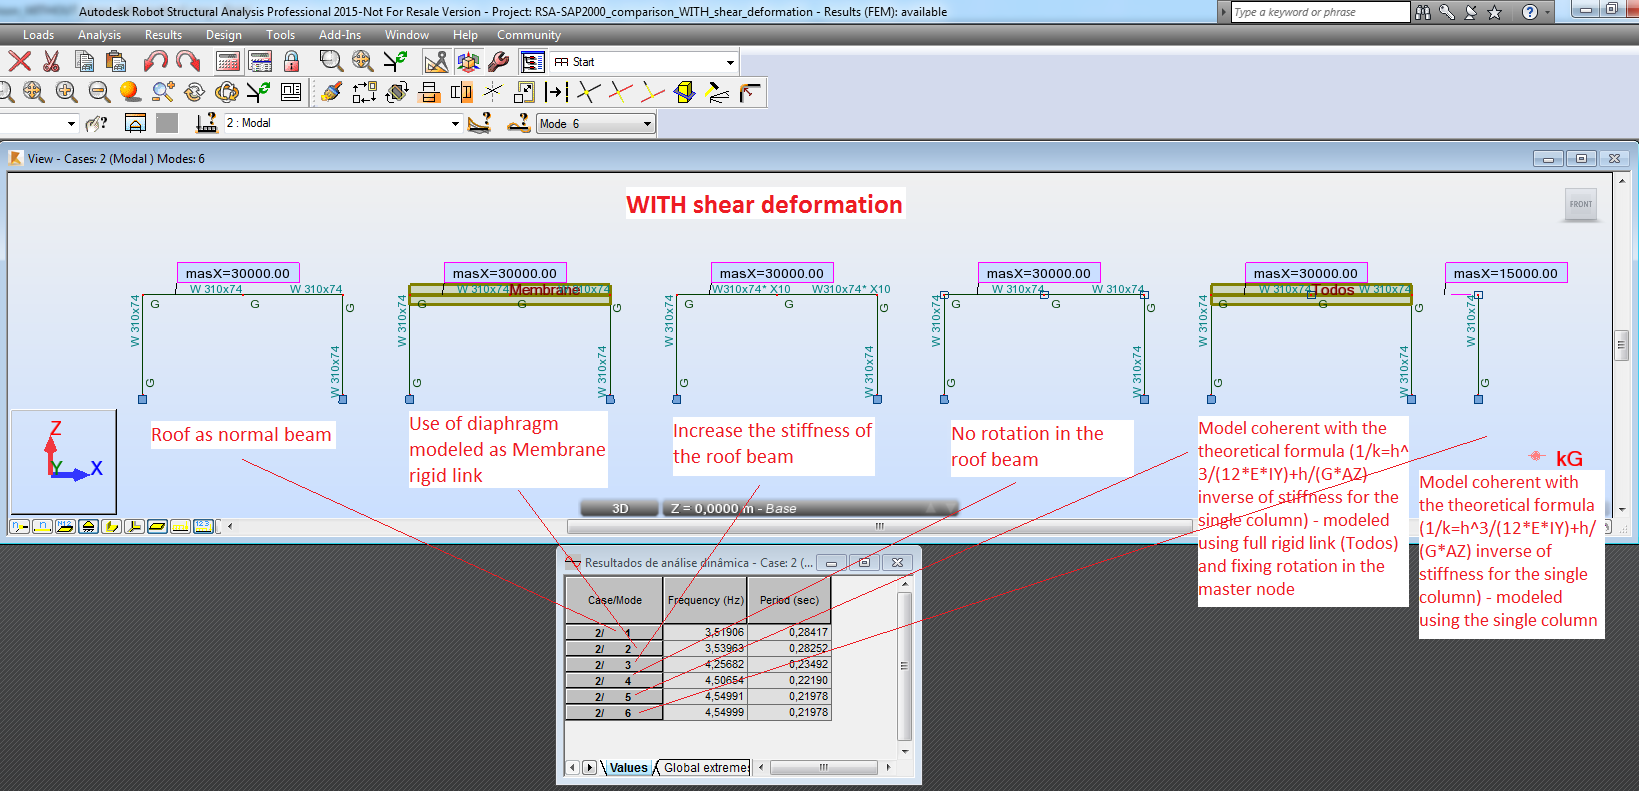This screenshot has width=1639, height=791.
Task: Open the 2 : Modal case dropdown
Action: [x=455, y=124]
